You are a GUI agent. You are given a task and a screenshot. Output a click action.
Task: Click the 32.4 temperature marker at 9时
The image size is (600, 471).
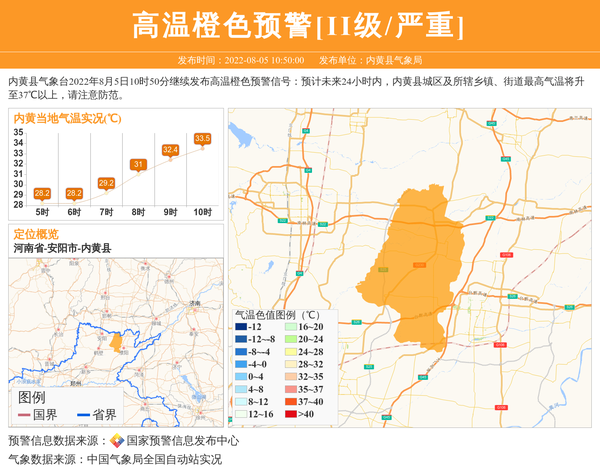click(x=170, y=149)
